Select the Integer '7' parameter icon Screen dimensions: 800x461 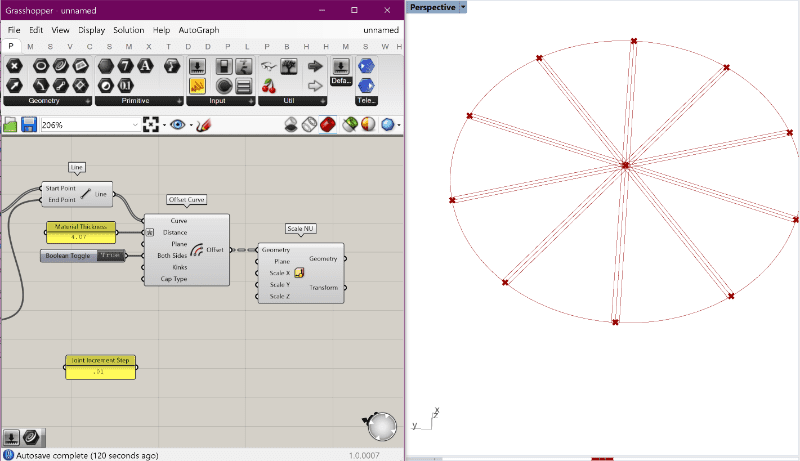pos(126,66)
